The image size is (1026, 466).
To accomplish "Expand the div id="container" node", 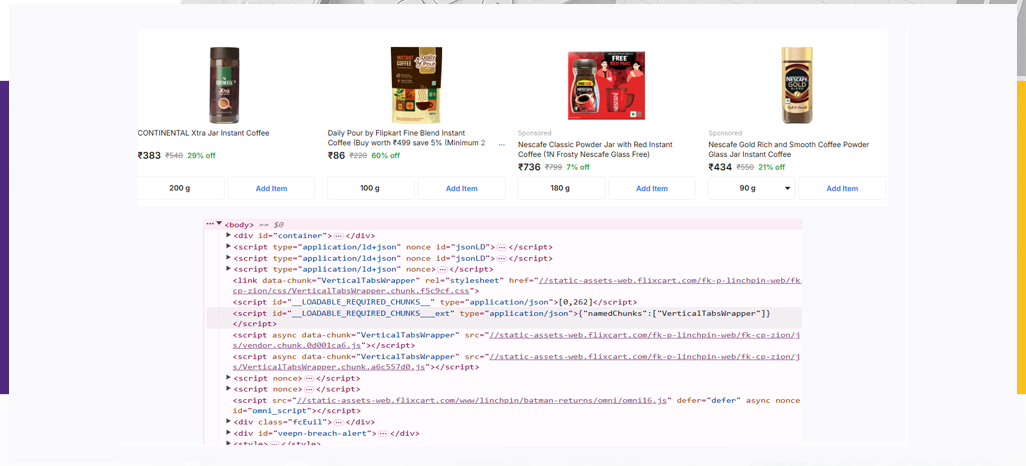I will pyautogui.click(x=229, y=235).
